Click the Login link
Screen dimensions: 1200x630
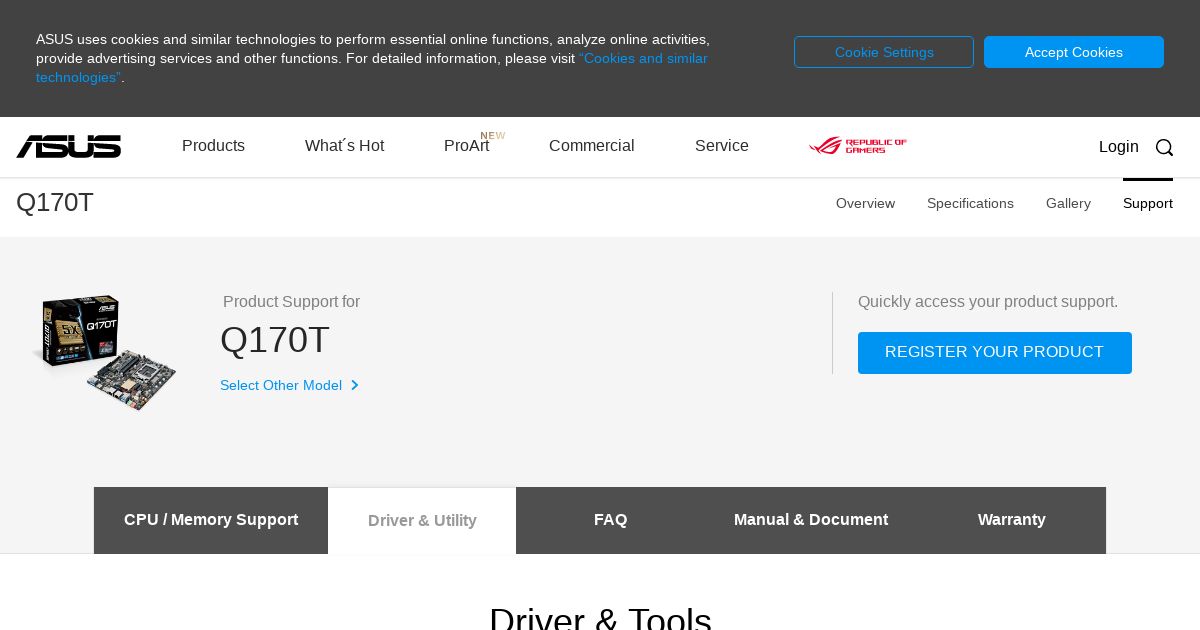click(1118, 147)
